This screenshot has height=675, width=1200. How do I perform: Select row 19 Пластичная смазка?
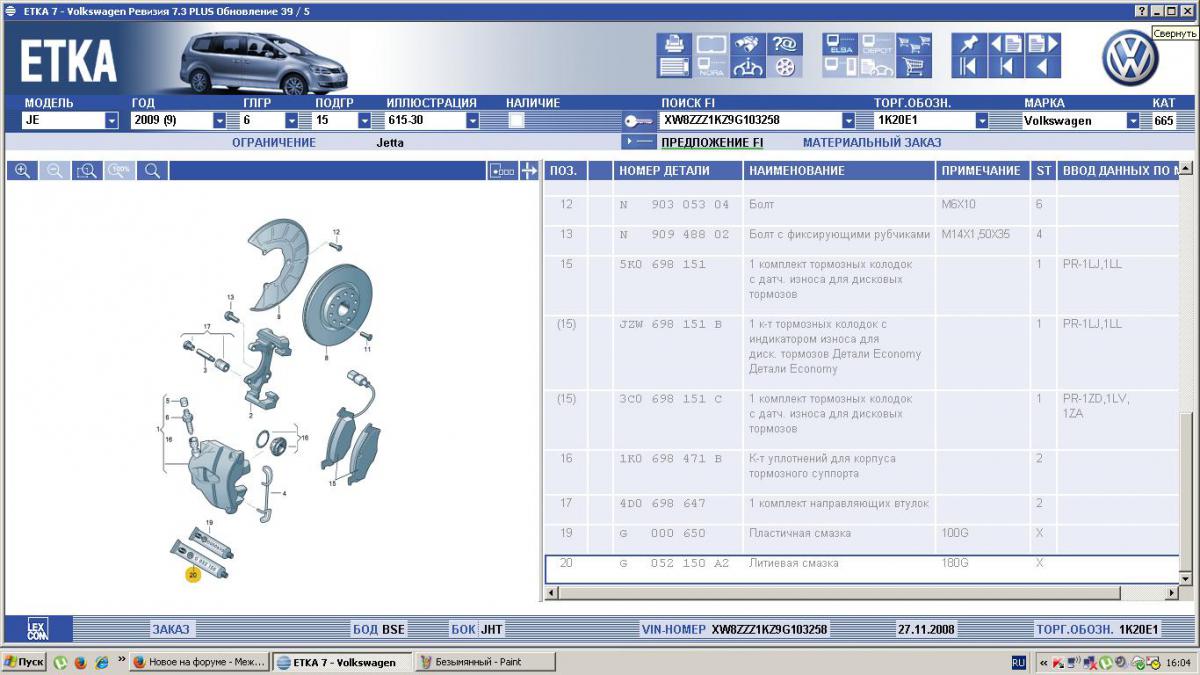(x=862, y=538)
